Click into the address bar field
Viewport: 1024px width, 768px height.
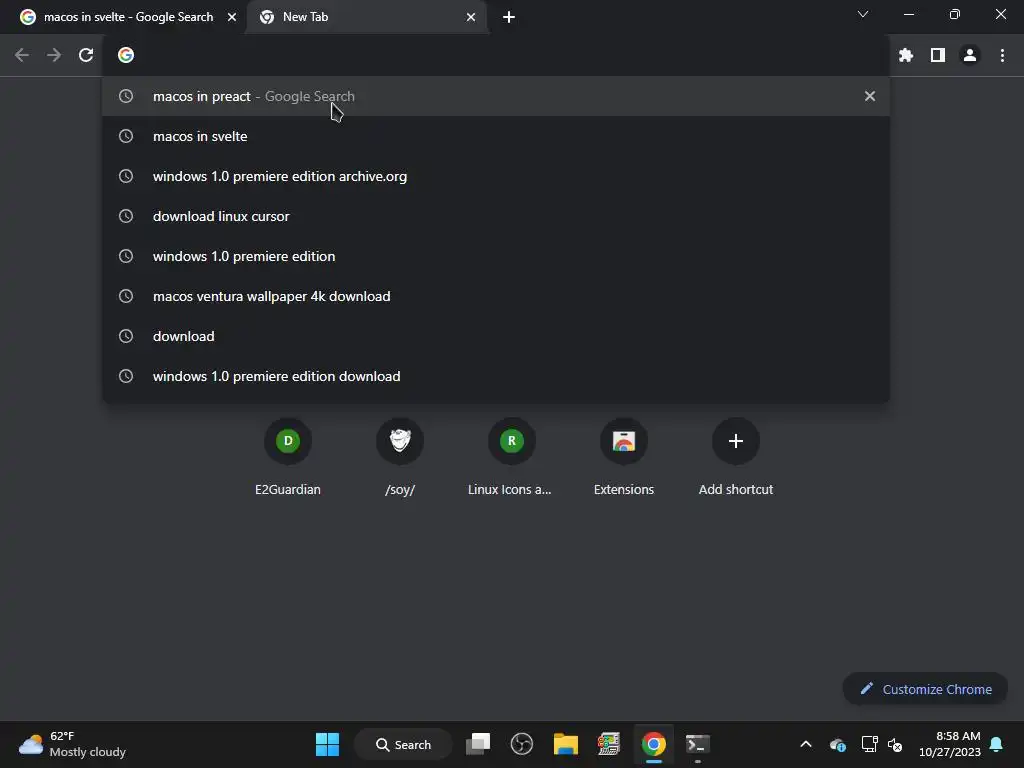point(496,56)
